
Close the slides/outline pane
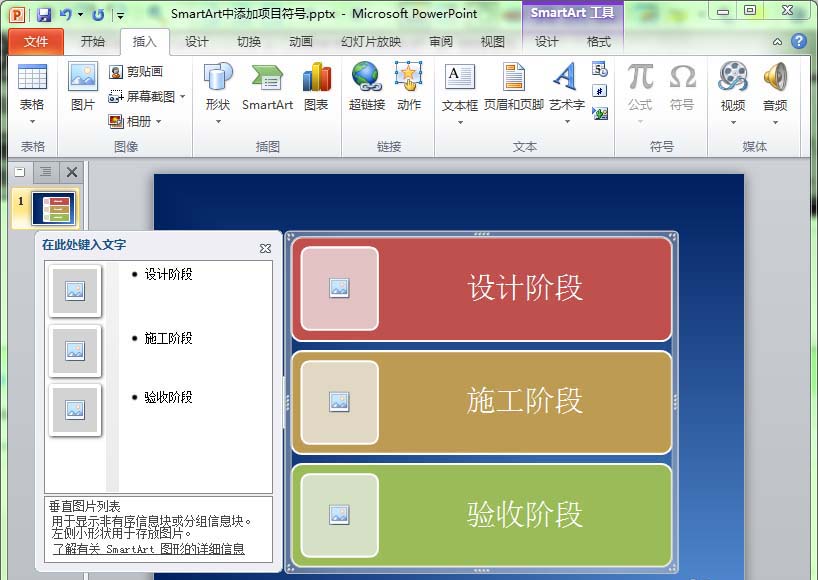tap(72, 172)
